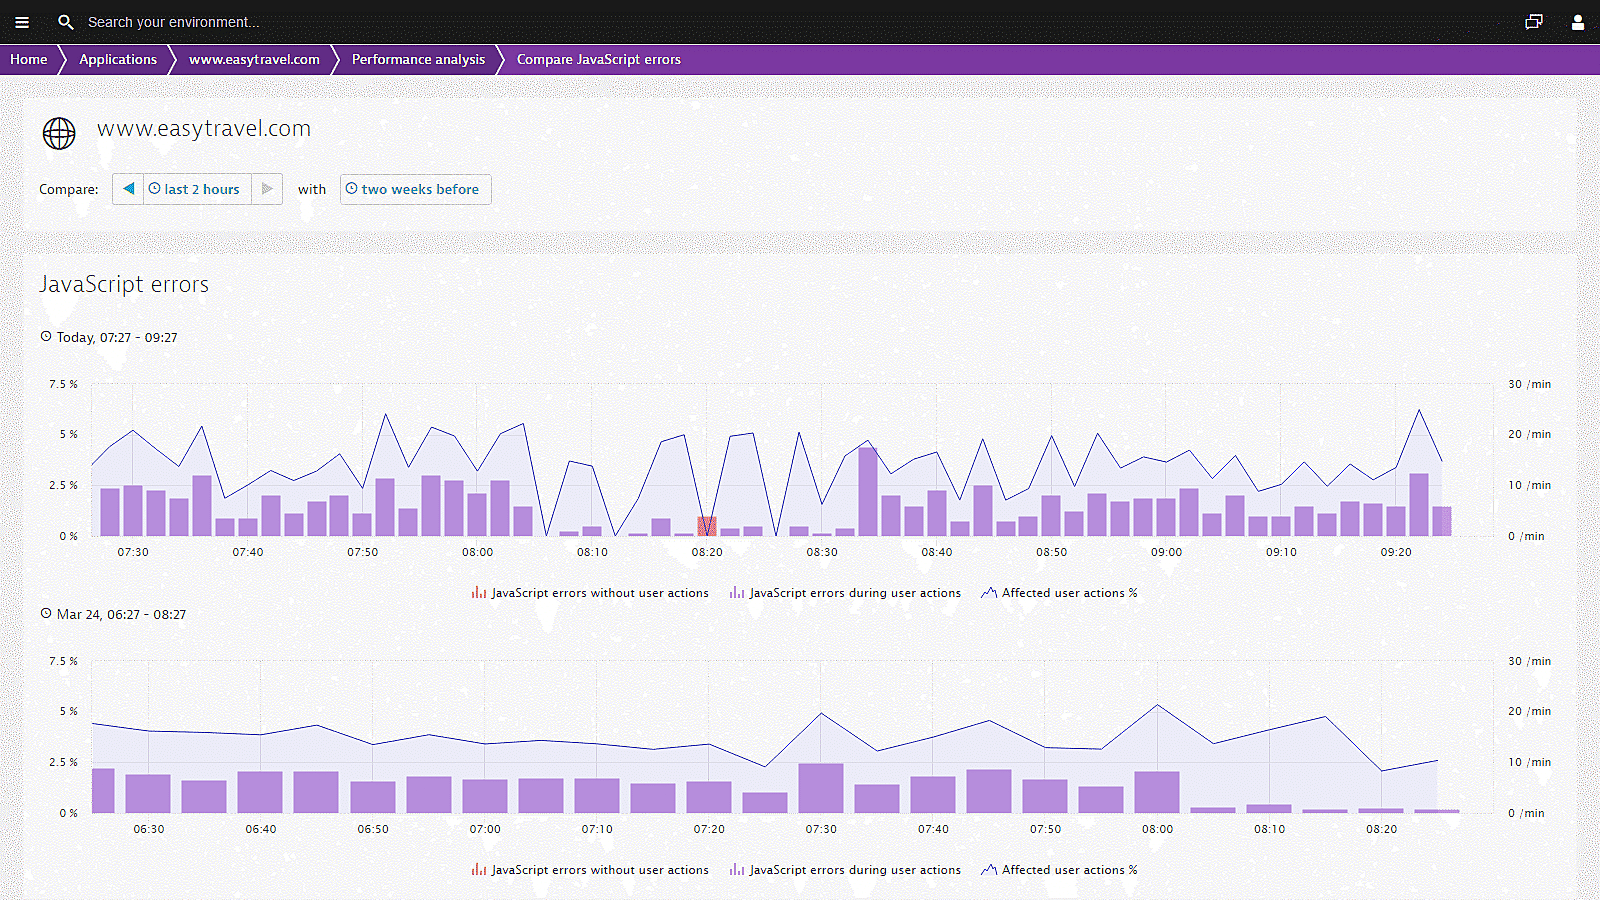Click the Mar 24, 06:27 - 08:27 label
The image size is (1600, 900).
tap(121, 615)
